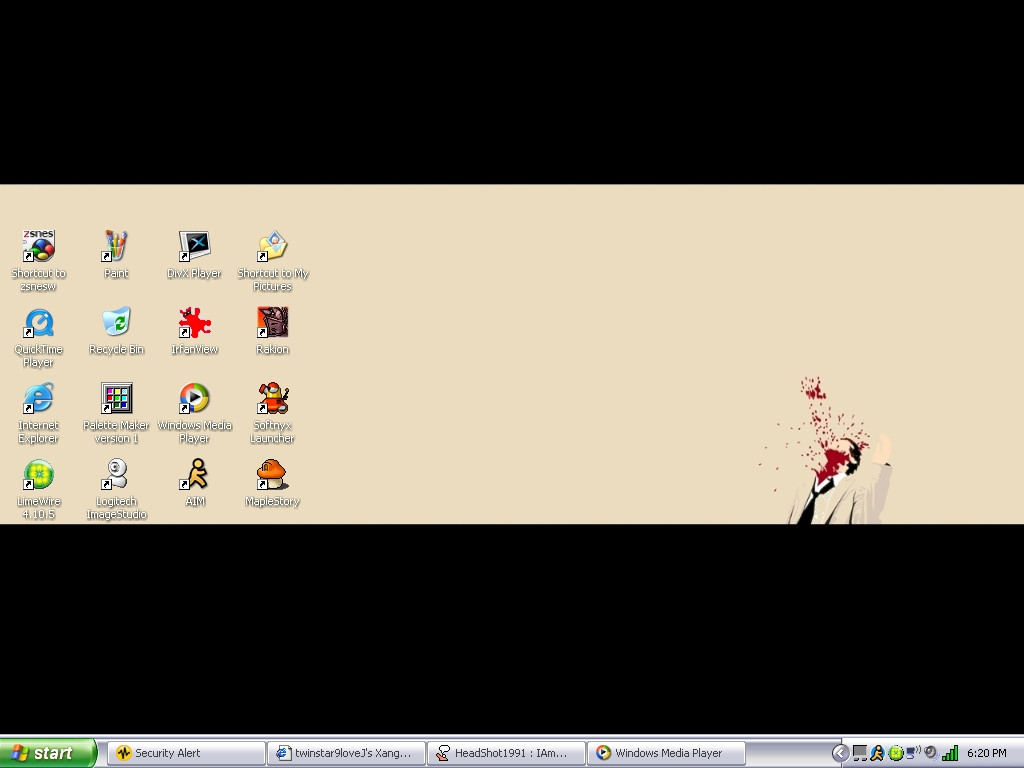The width and height of the screenshot is (1024, 768).
Task: Select the Internet Explorer desktop icon
Action: point(39,398)
